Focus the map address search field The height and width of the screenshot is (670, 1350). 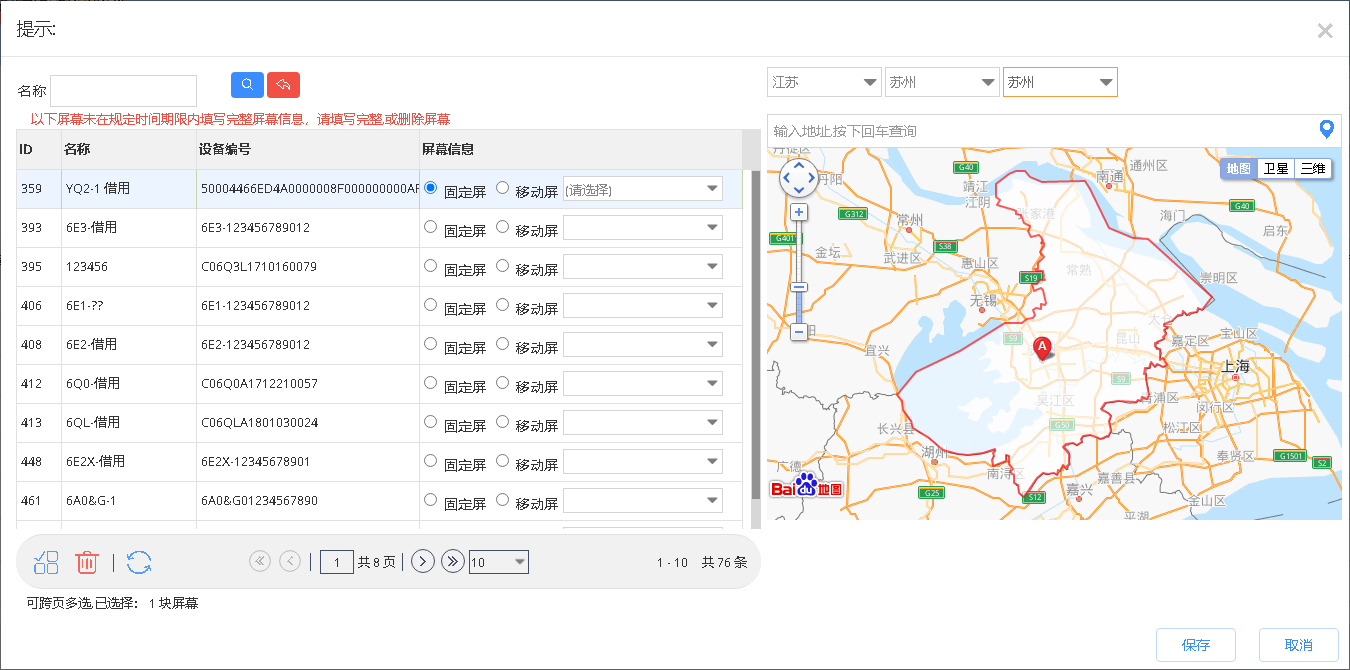(1041, 131)
